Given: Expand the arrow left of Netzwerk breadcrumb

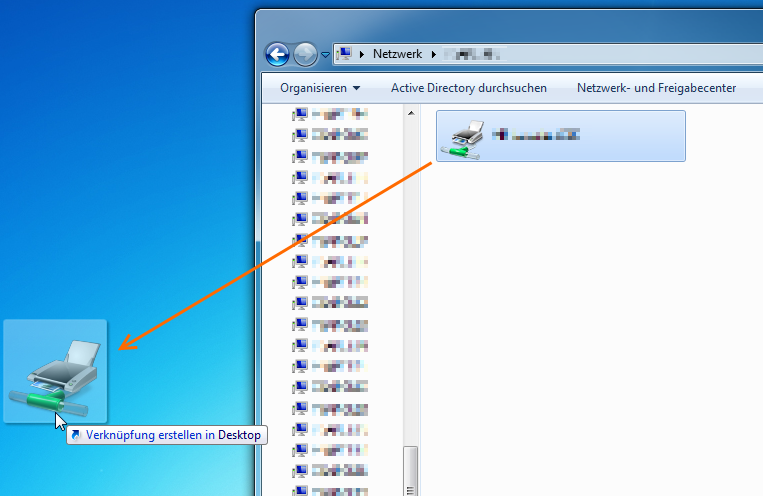Looking at the screenshot, I should pos(362,54).
